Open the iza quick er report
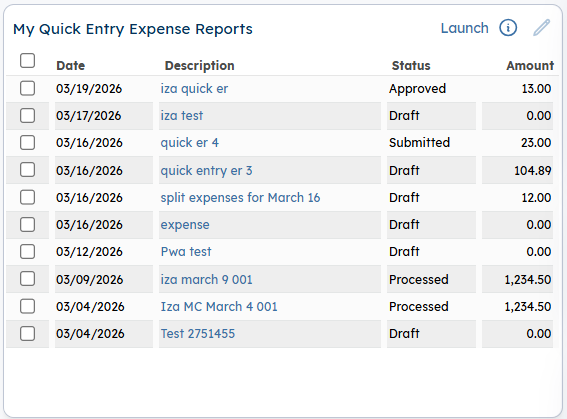Viewport: 567px width, 419px height. [x=194, y=89]
